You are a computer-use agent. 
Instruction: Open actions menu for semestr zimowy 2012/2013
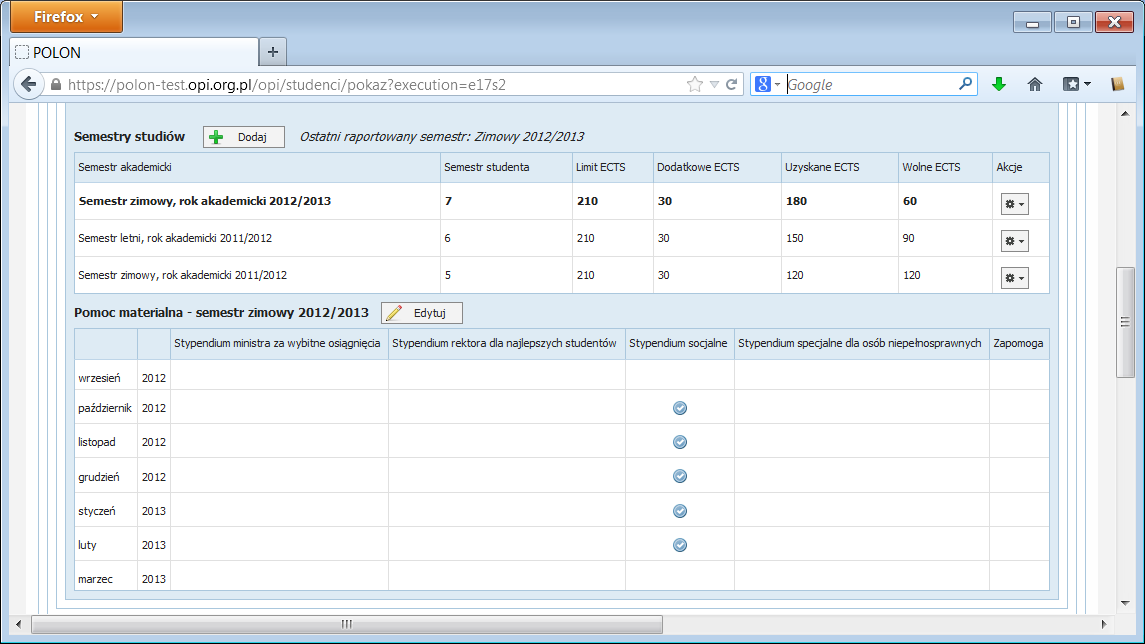tap(1014, 204)
